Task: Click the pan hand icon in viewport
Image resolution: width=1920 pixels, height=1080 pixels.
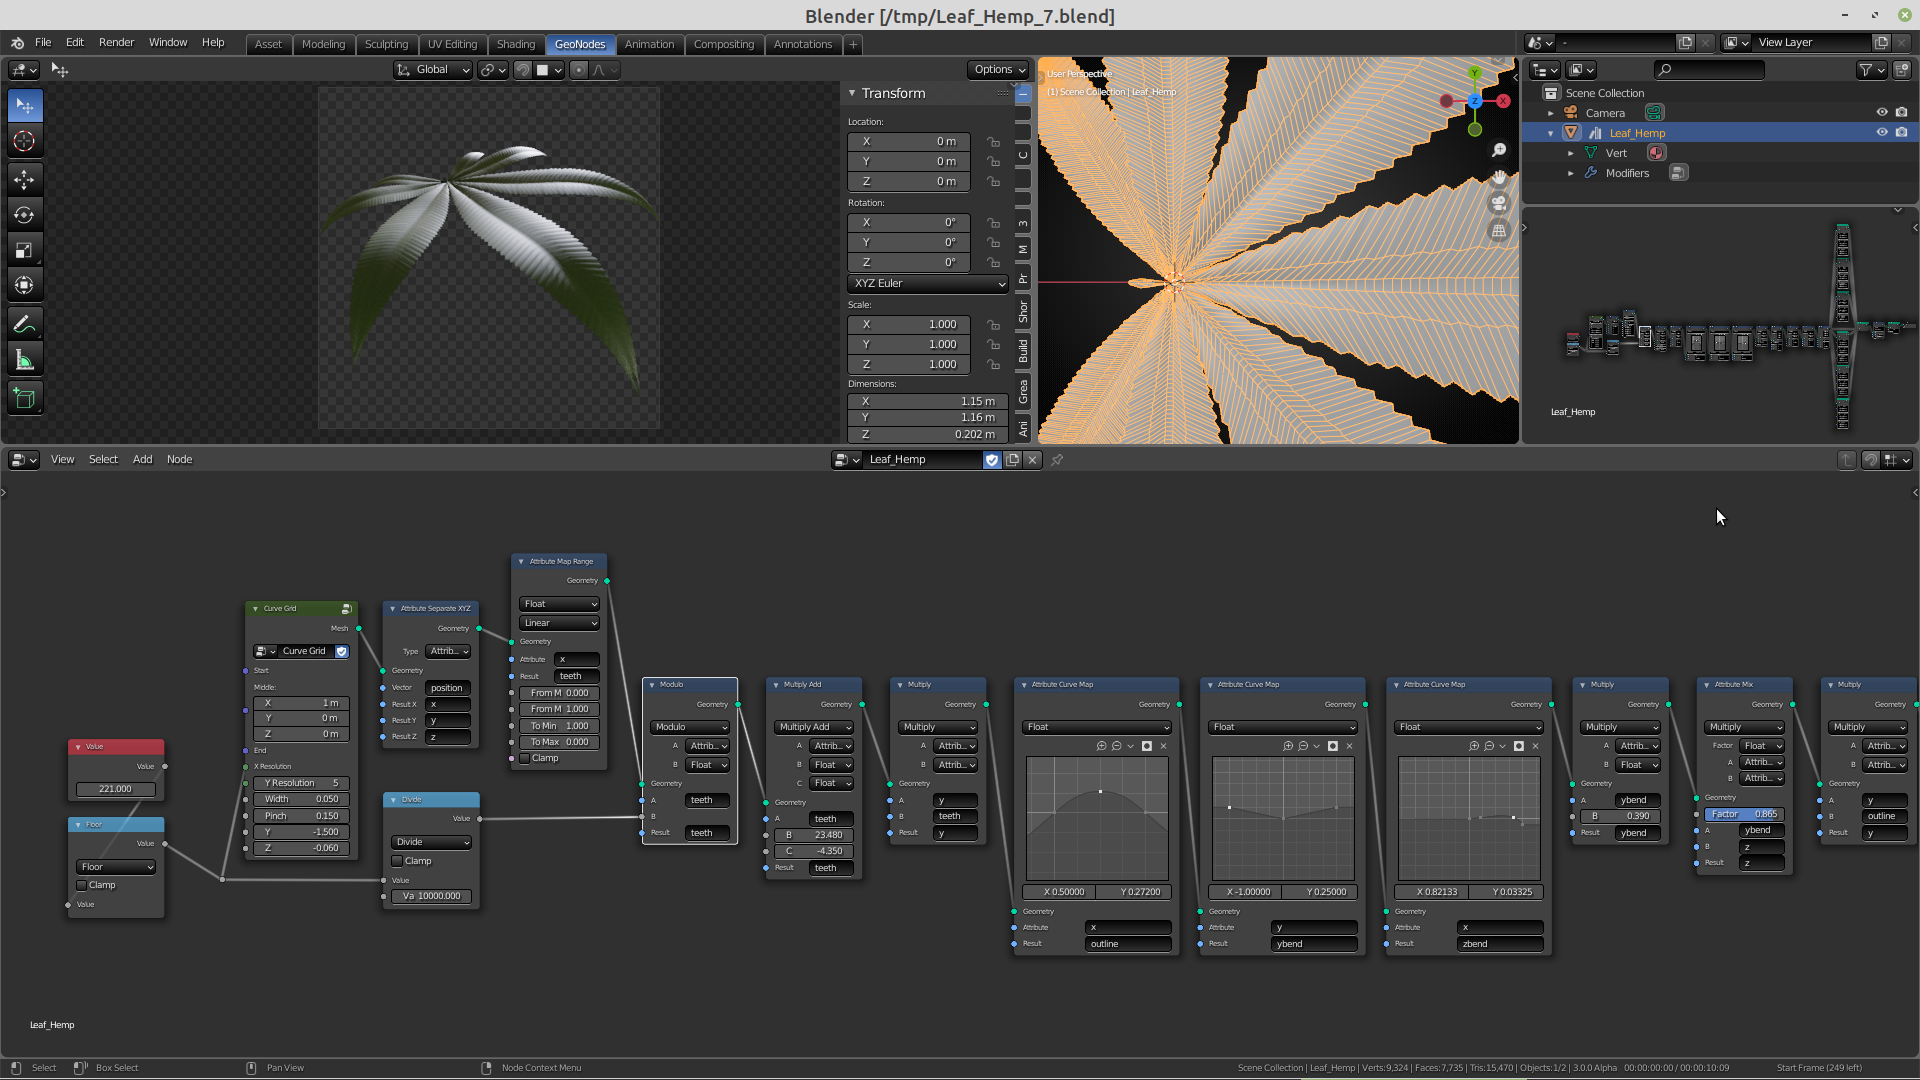Action: [1498, 177]
